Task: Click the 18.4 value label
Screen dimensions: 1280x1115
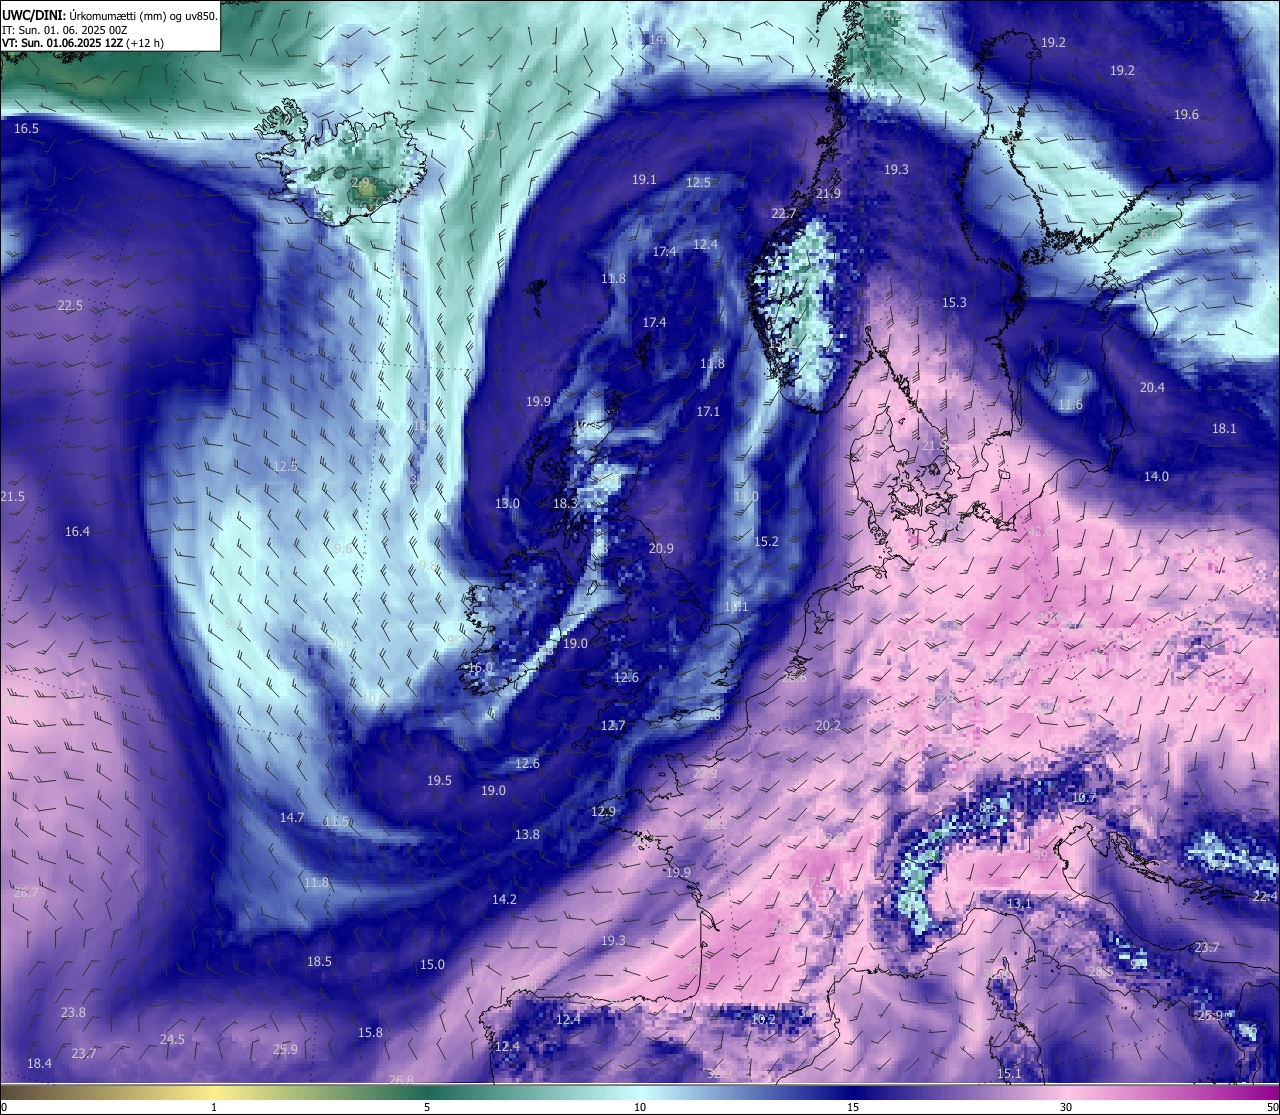Action: click(39, 1064)
